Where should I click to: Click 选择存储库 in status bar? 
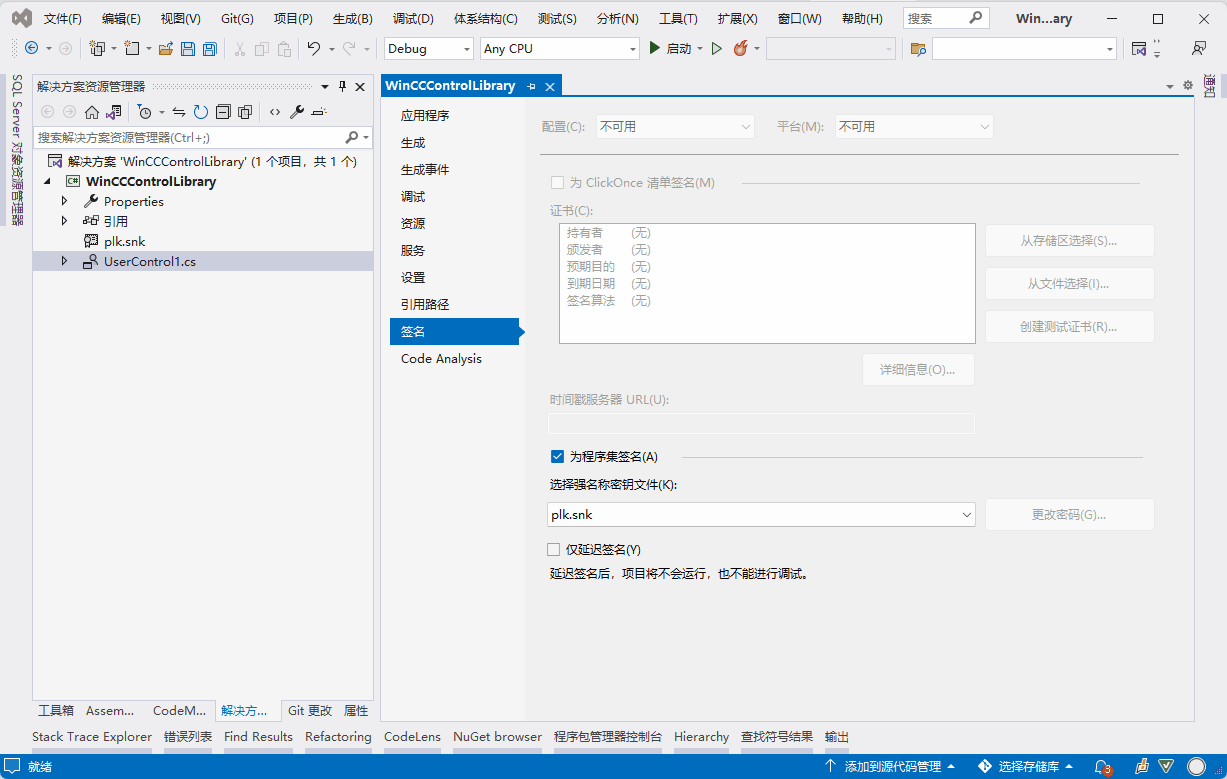point(1025,766)
